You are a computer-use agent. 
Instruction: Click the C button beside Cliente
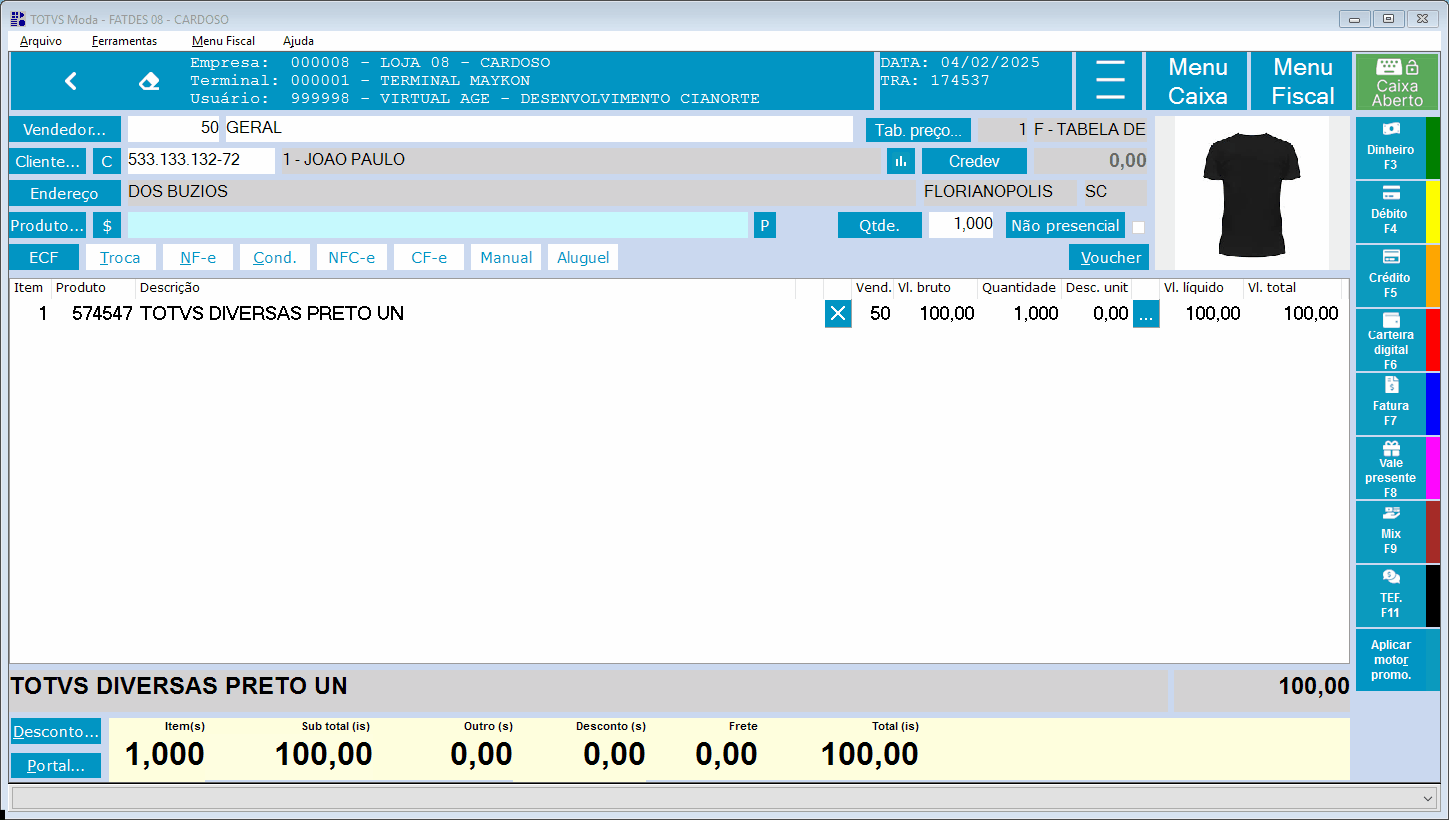(107, 161)
